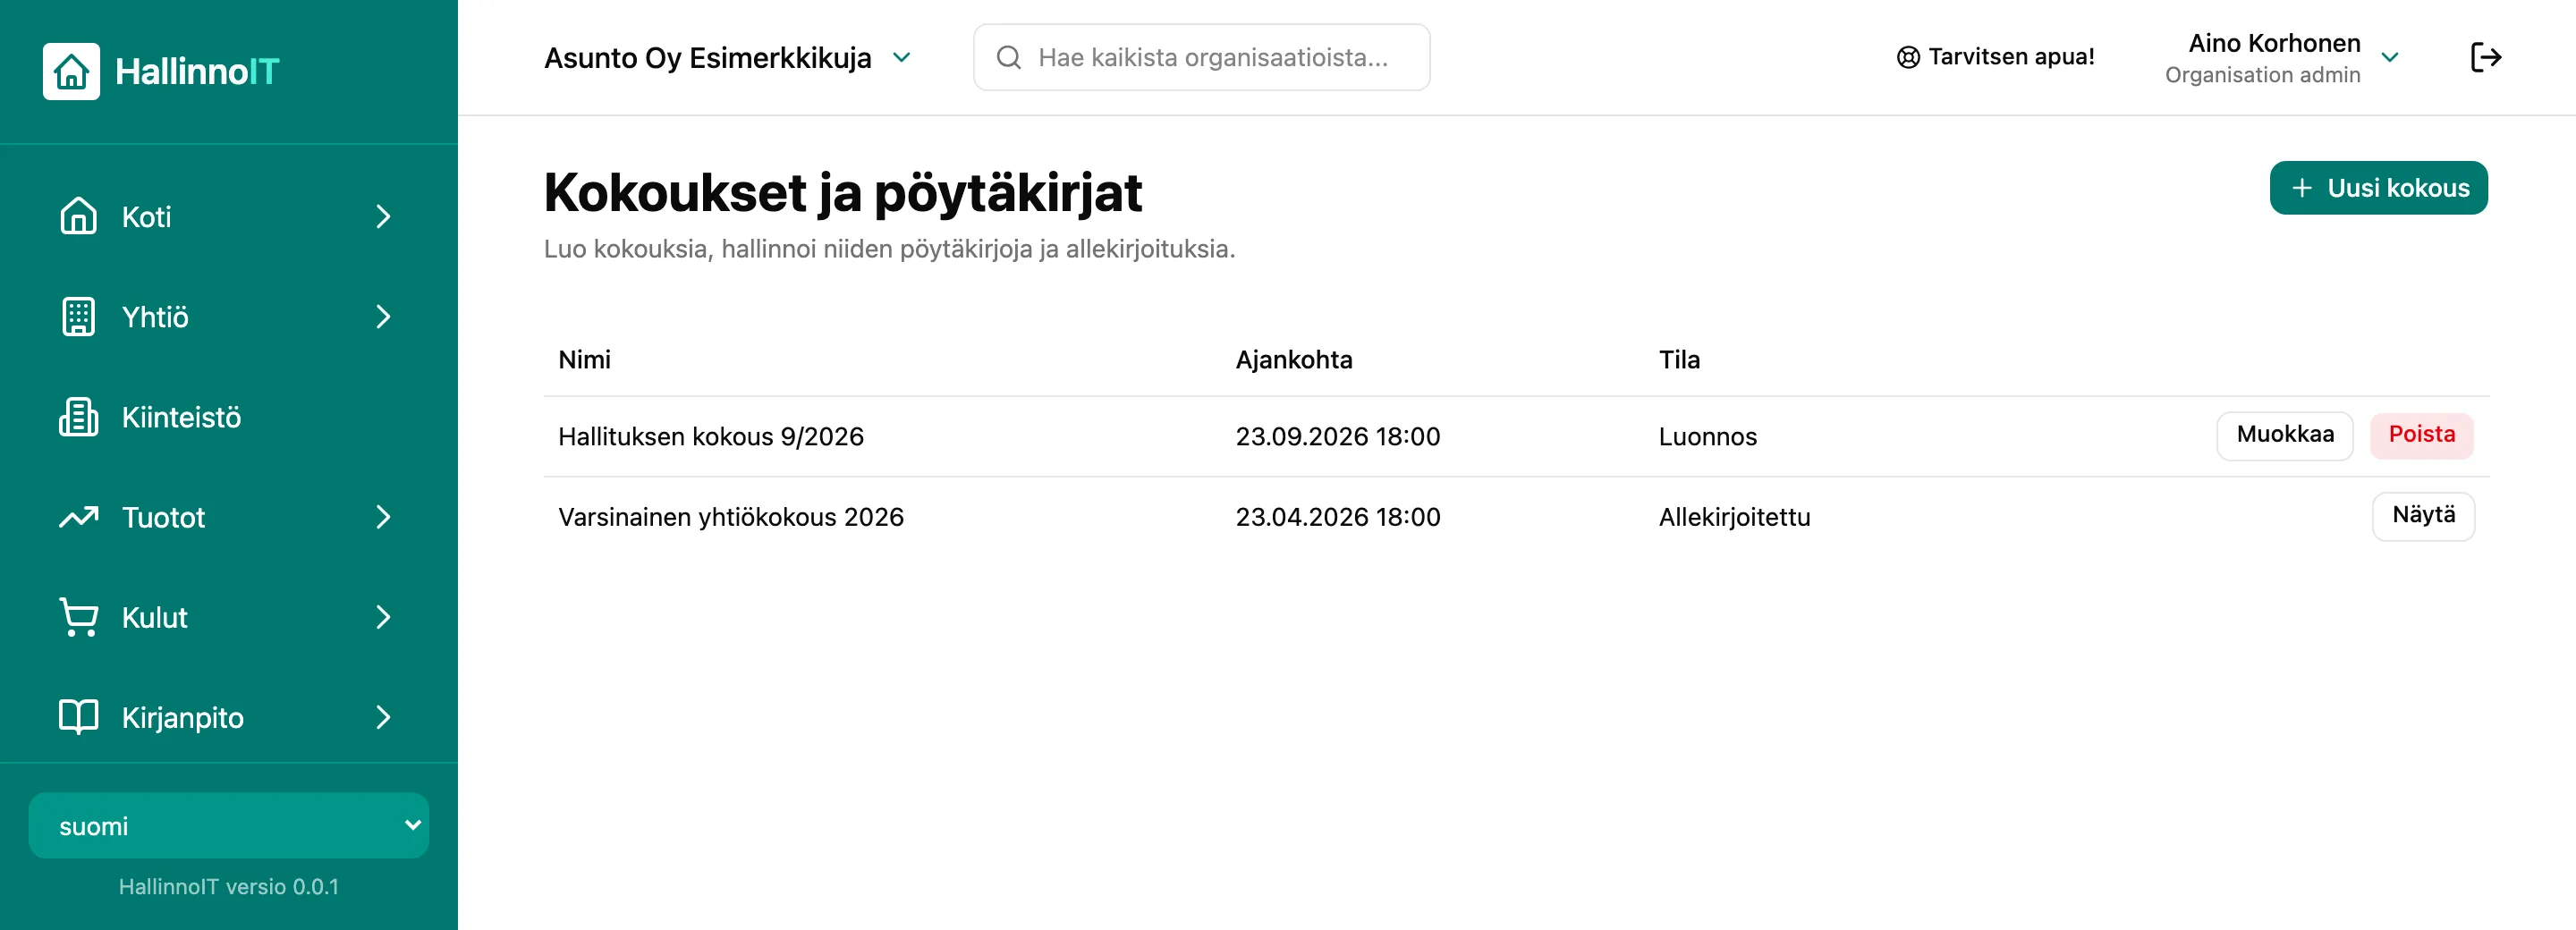Click the HallinnoIT house logo icon
Image resolution: width=2576 pixels, height=930 pixels.
71,71
